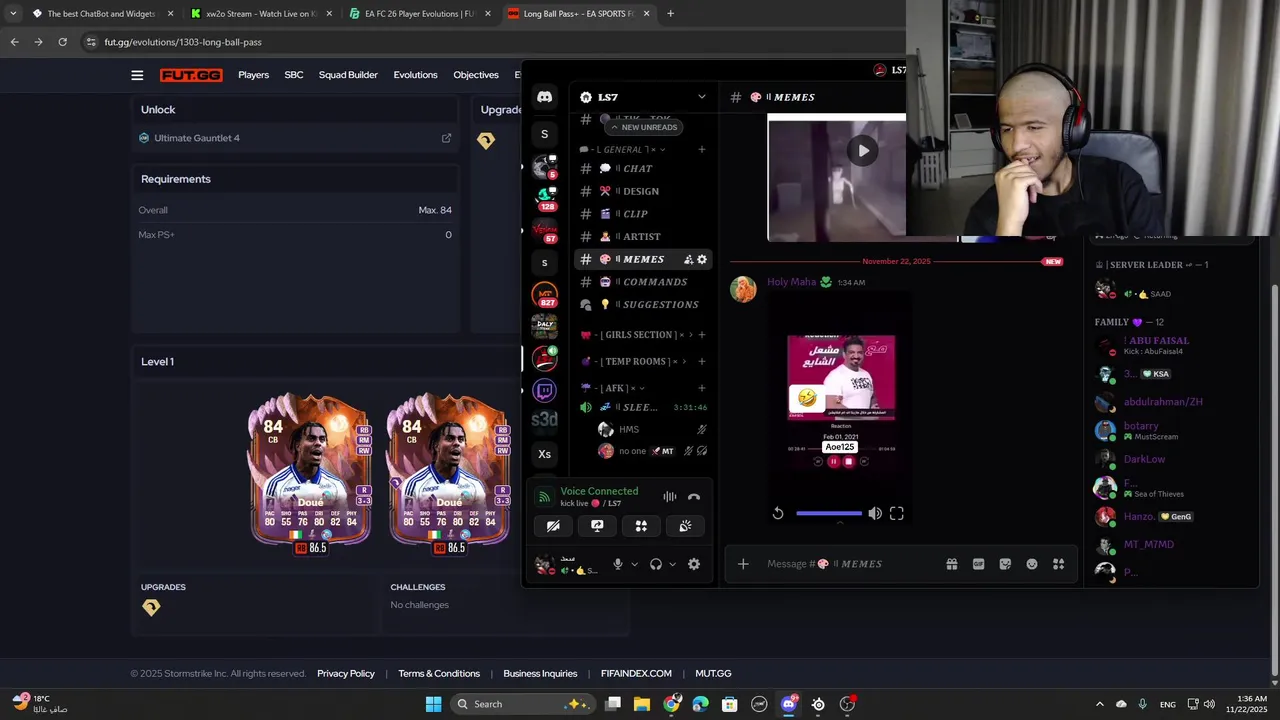This screenshot has width=1280, height=720.
Task: Open the emoji picker
Action: pyautogui.click(x=1032, y=564)
